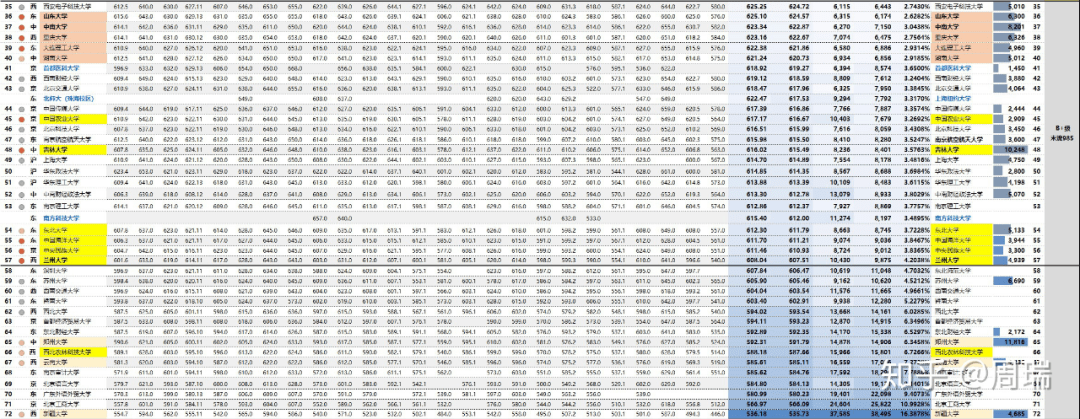The width and height of the screenshot is (1080, 419).
Task: Select the cell showing 10,109
Action: tap(842, 183)
